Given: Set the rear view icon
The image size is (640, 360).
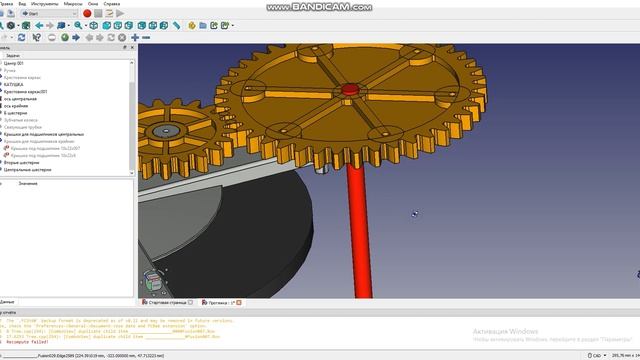Looking at the screenshot, I should [x=142, y=25].
